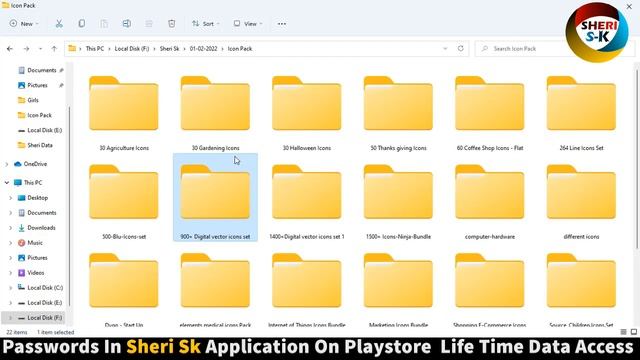Select the Internet of Things Icons Bundle folder
This screenshot has height=360, width=640.
(307, 288)
